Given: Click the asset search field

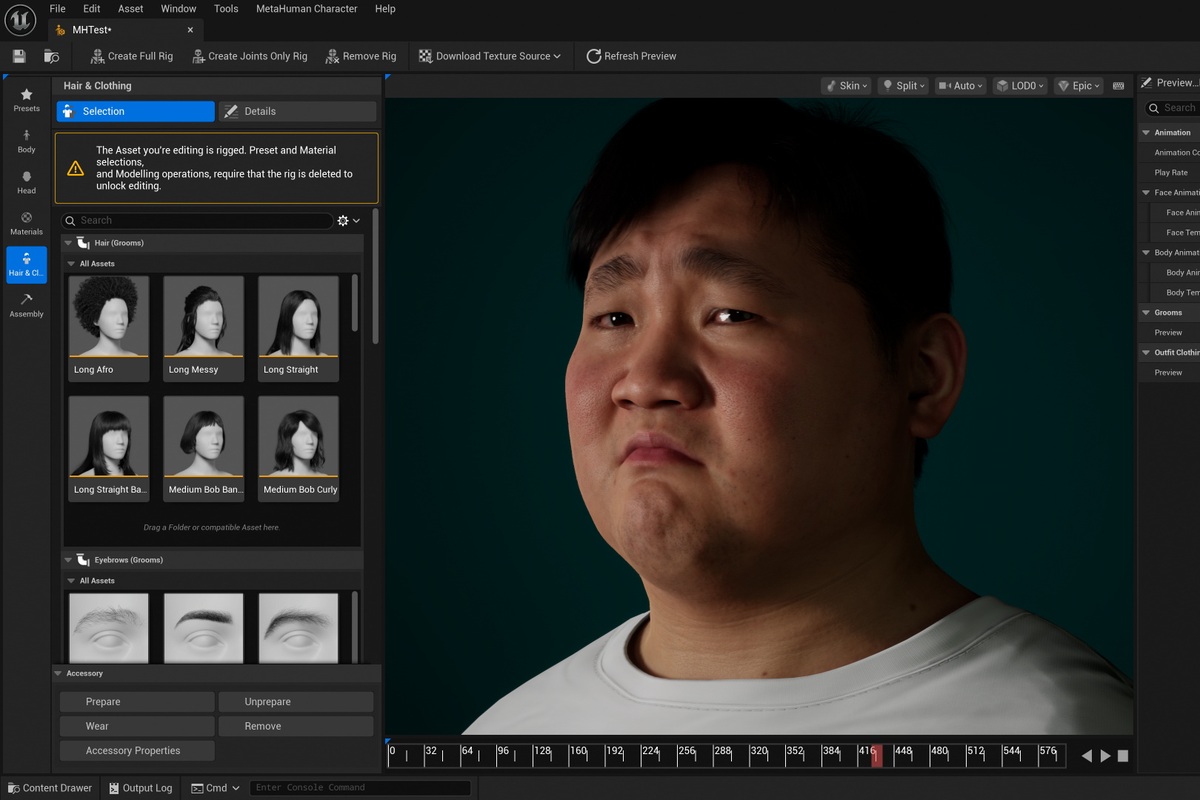Looking at the screenshot, I should [197, 220].
